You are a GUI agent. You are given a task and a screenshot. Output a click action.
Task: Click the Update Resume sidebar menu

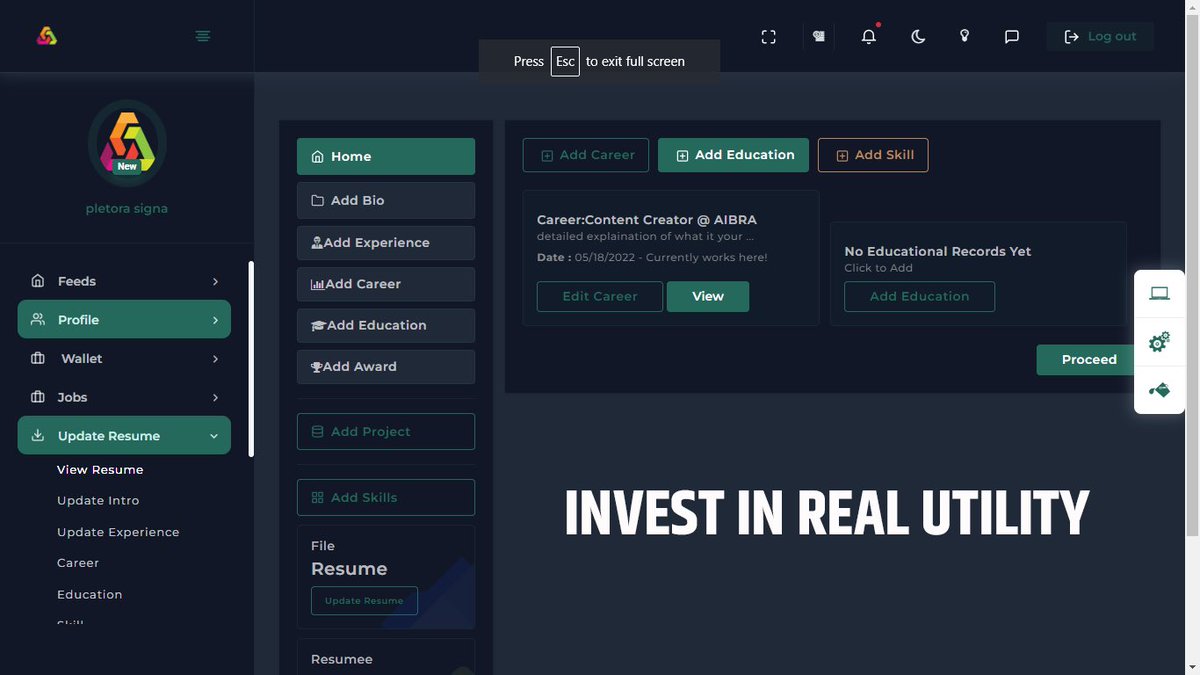click(x=124, y=436)
